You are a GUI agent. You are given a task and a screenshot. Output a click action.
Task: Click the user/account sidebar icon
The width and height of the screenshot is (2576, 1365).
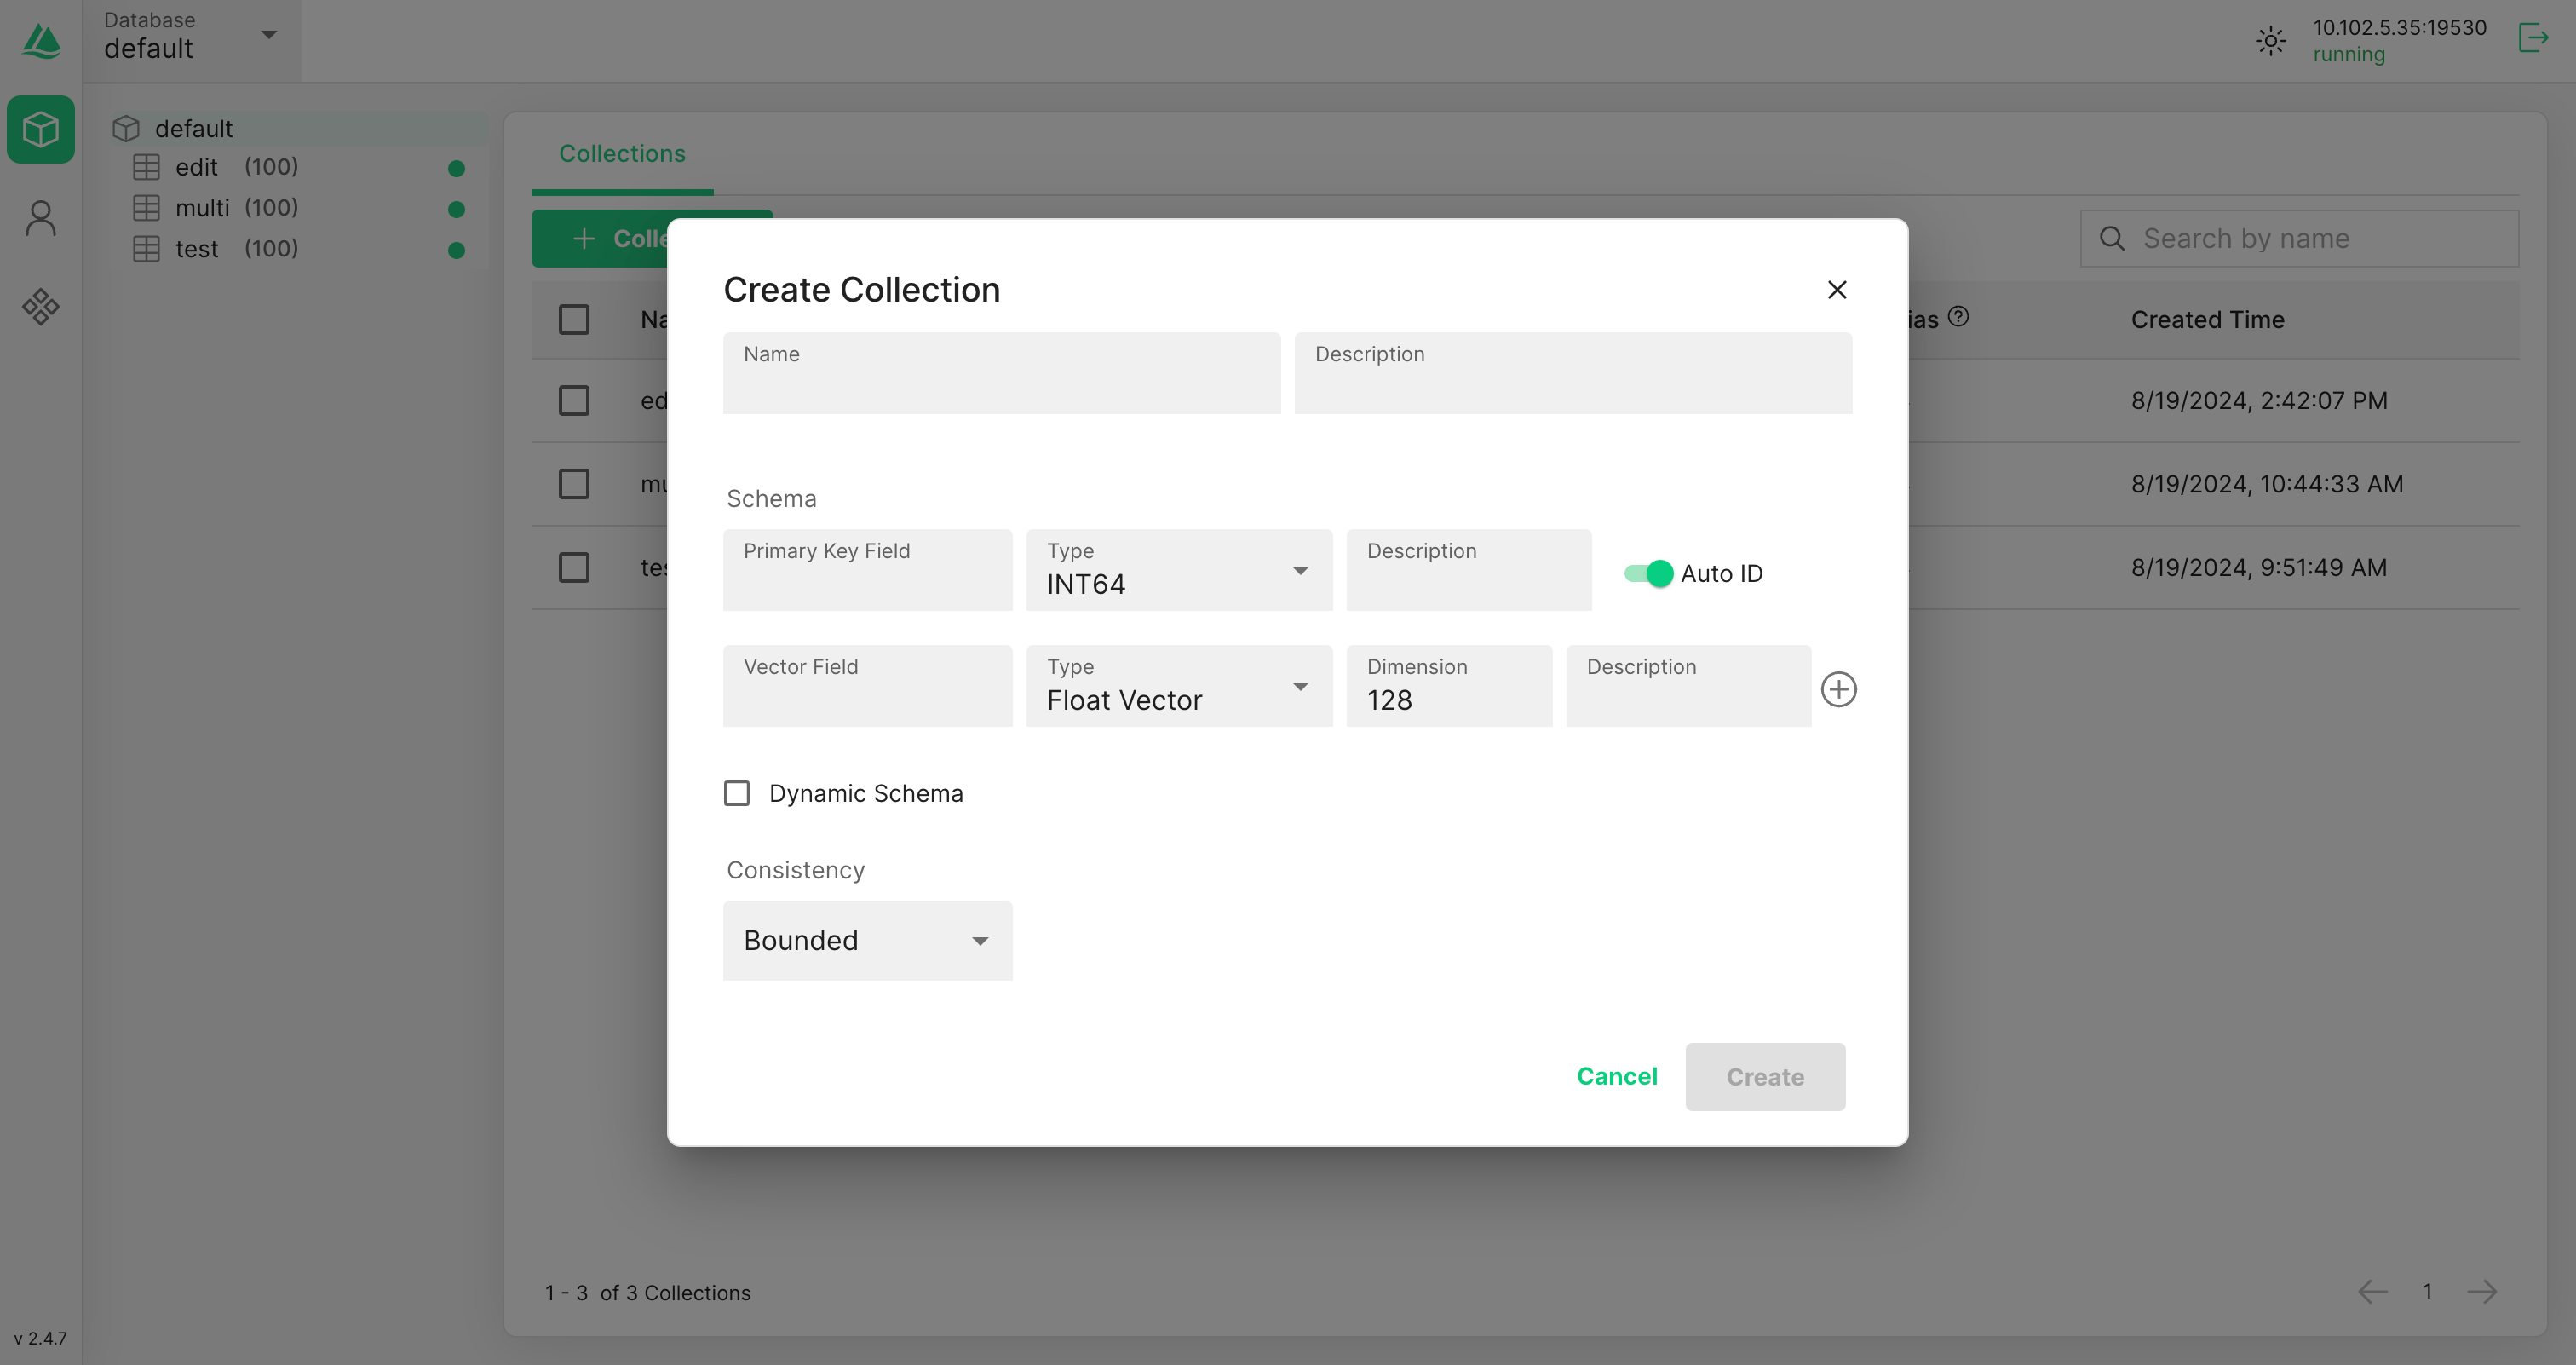click(41, 218)
